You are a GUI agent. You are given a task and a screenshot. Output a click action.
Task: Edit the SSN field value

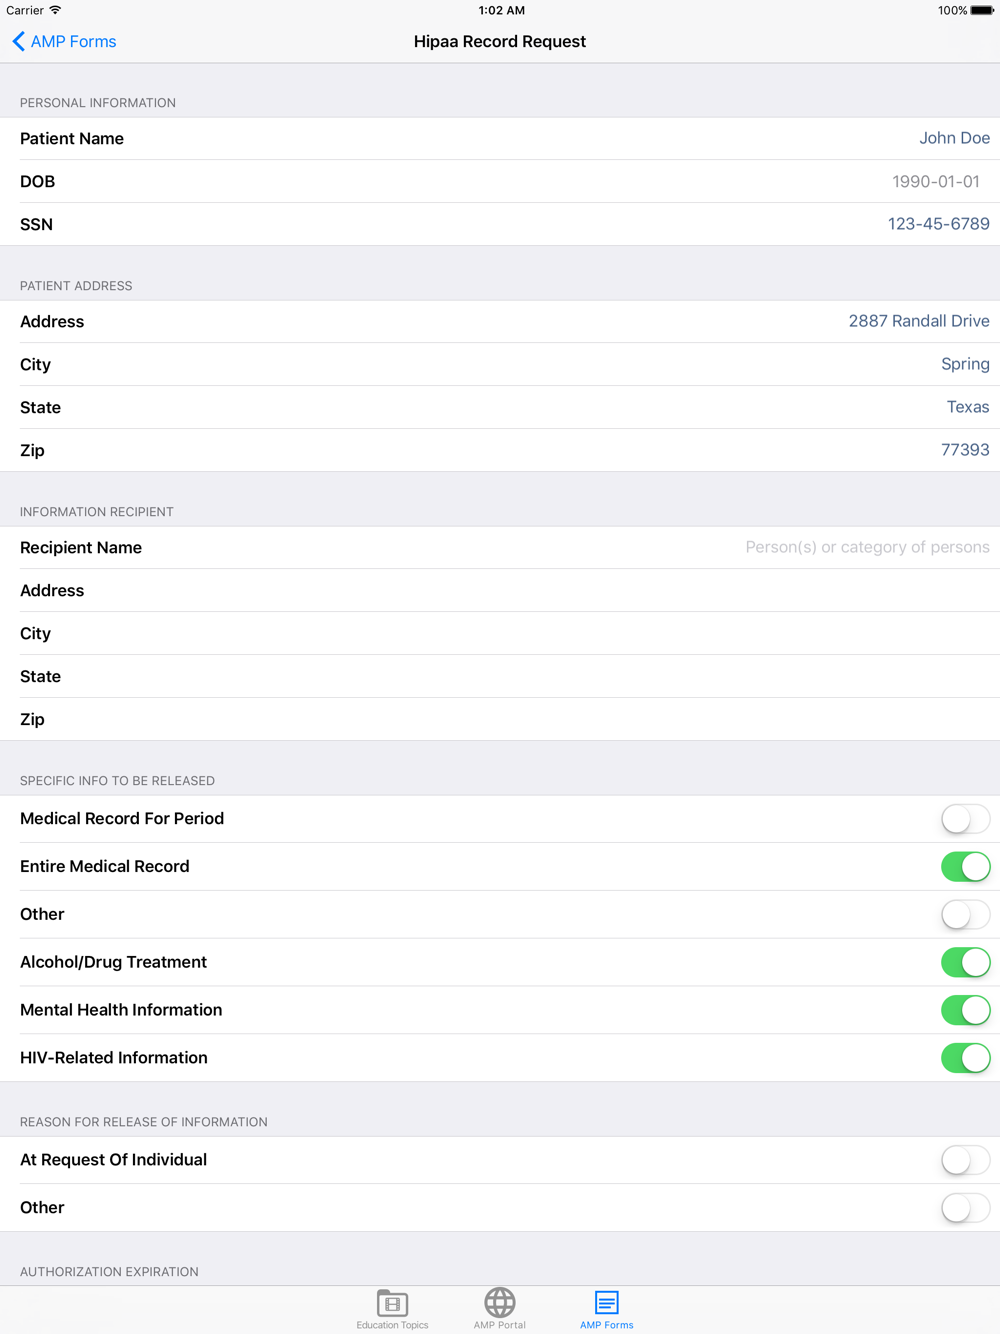coord(938,224)
